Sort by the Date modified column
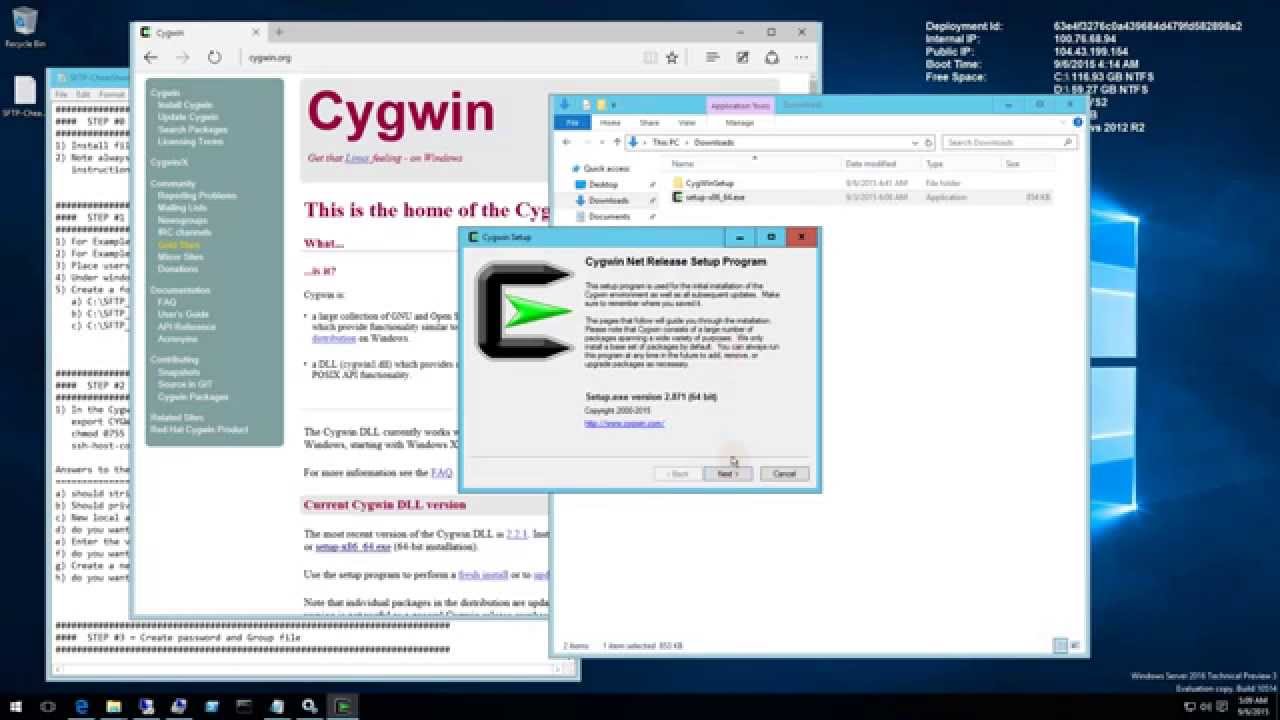The height and width of the screenshot is (720, 1280). (x=871, y=163)
